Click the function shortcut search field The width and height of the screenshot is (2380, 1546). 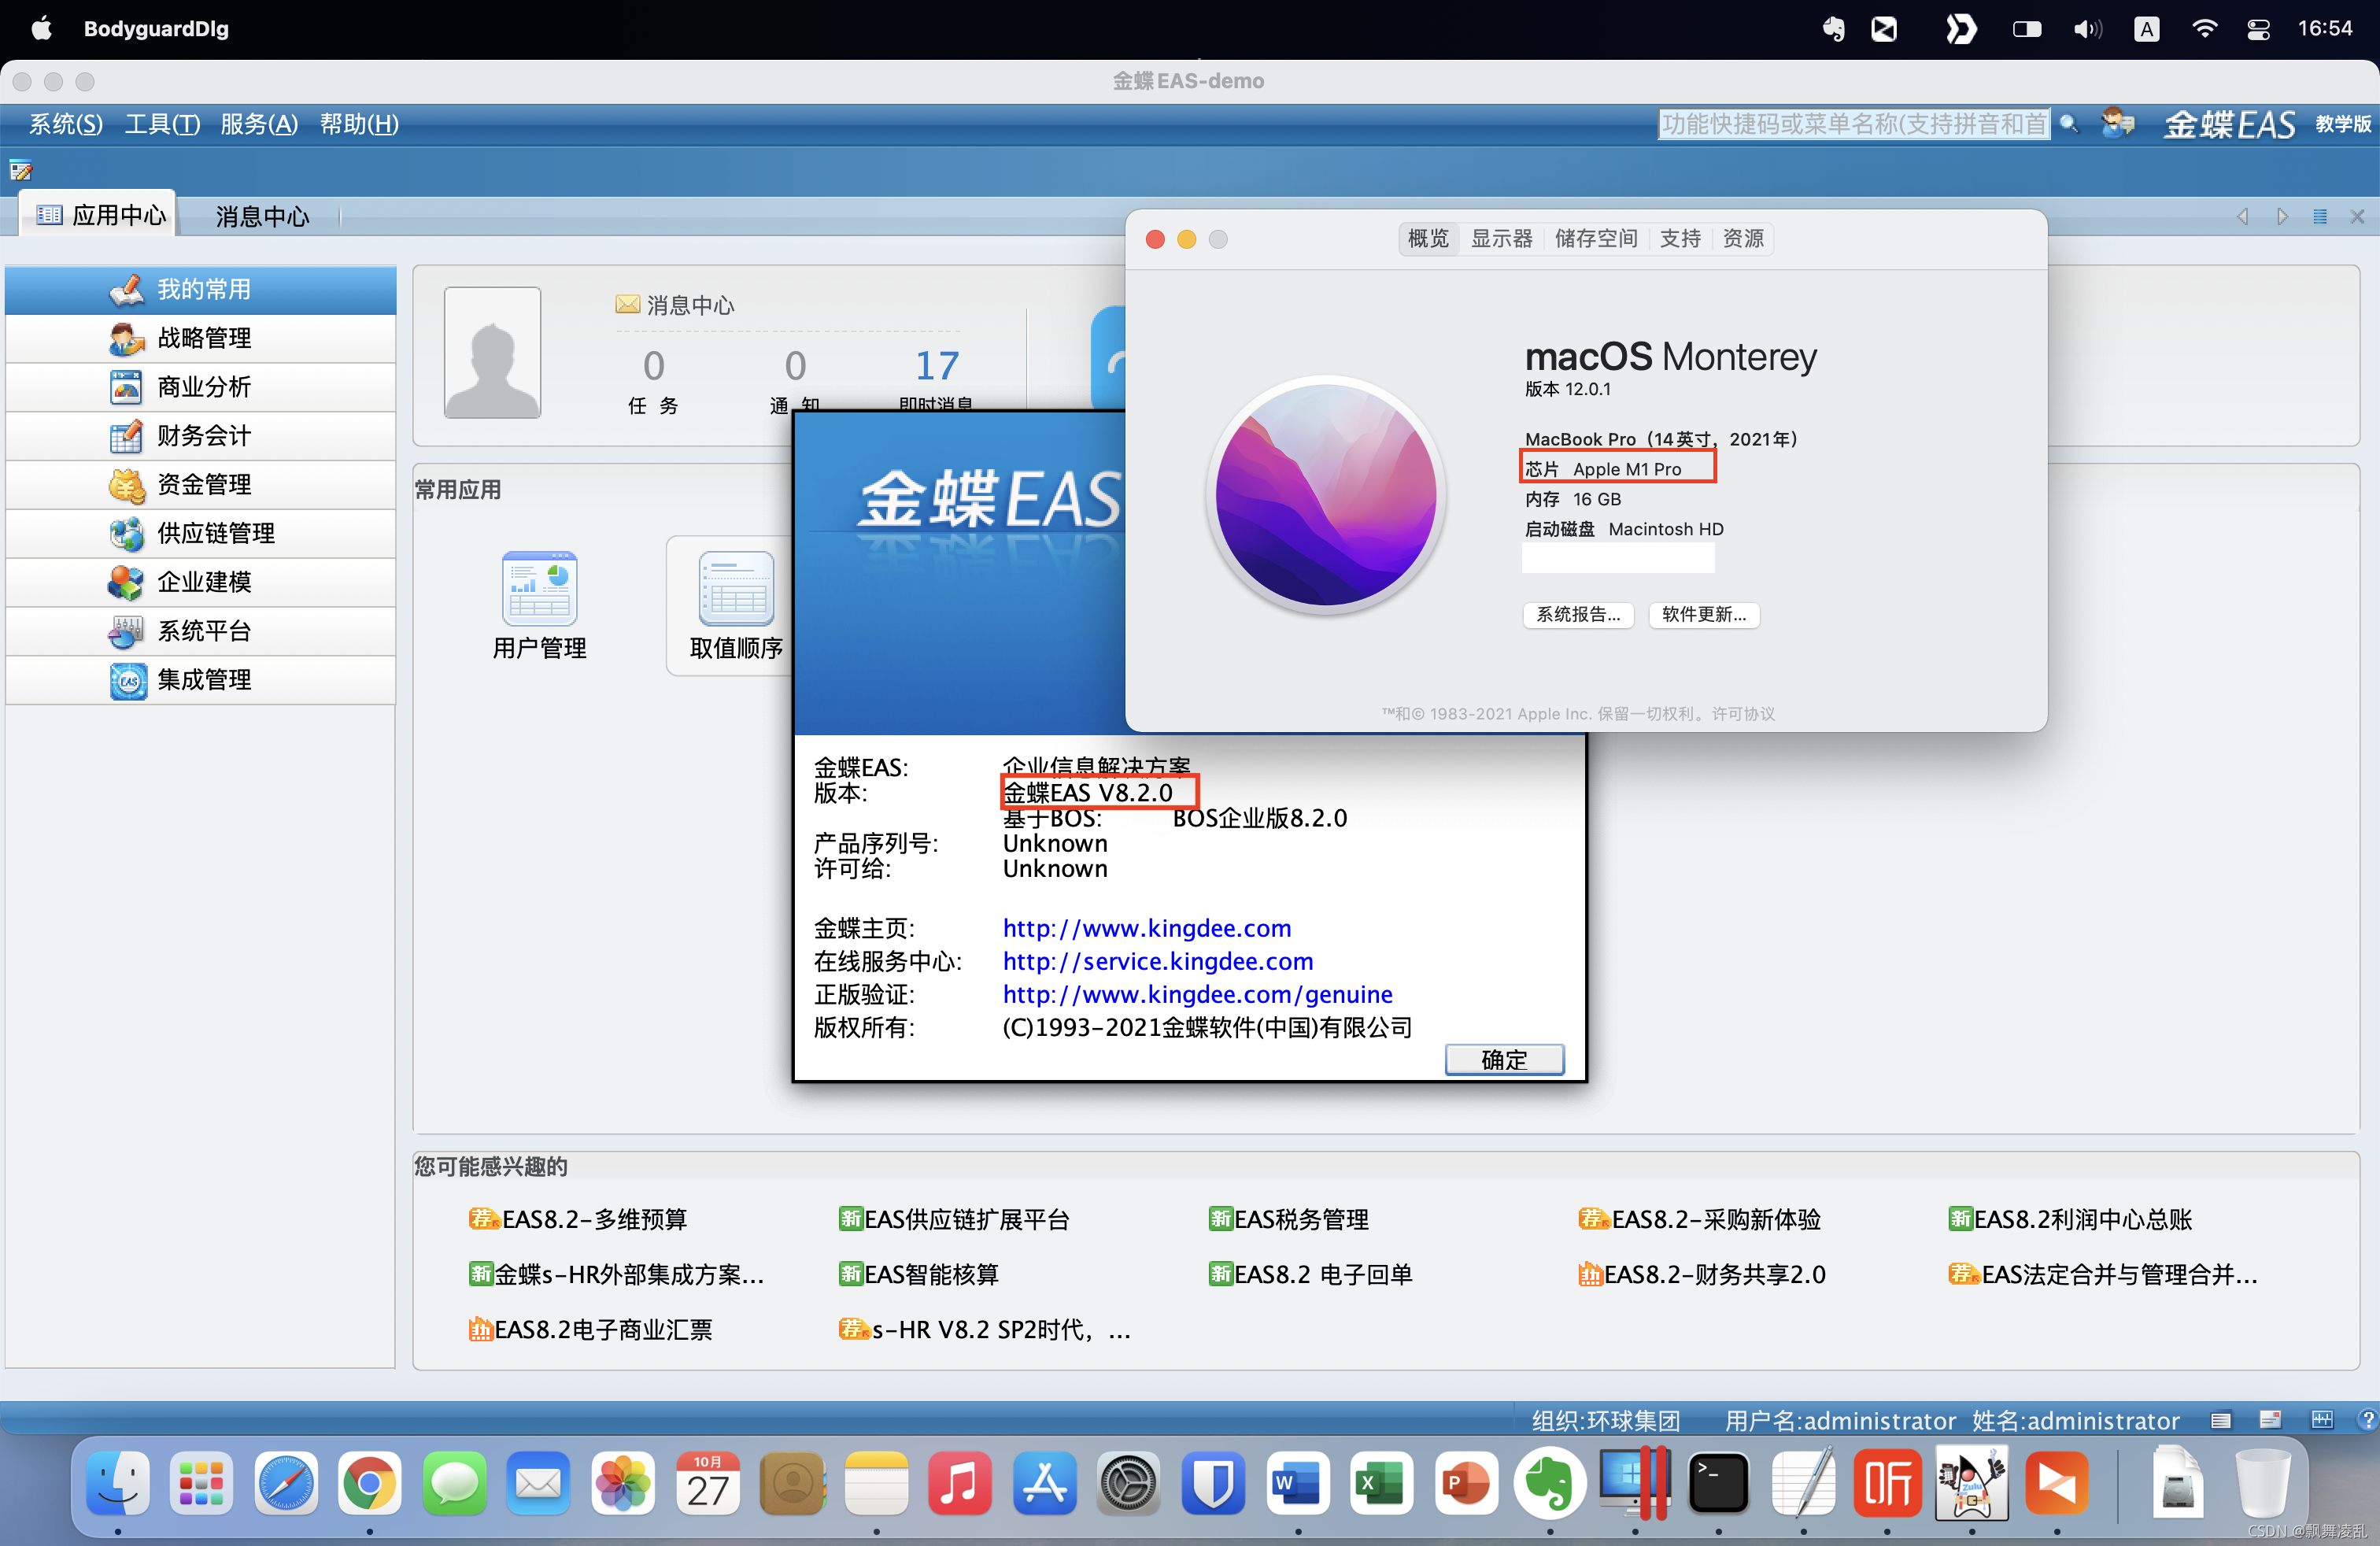click(x=1853, y=124)
